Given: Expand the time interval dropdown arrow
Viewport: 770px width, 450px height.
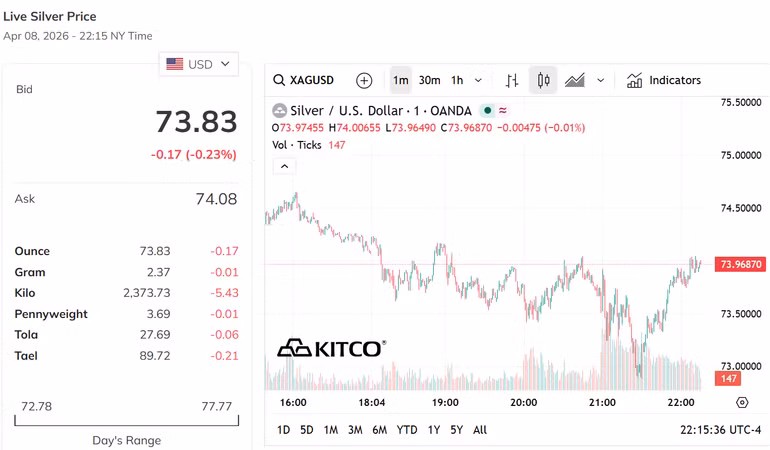Looking at the screenshot, I should click(x=478, y=80).
